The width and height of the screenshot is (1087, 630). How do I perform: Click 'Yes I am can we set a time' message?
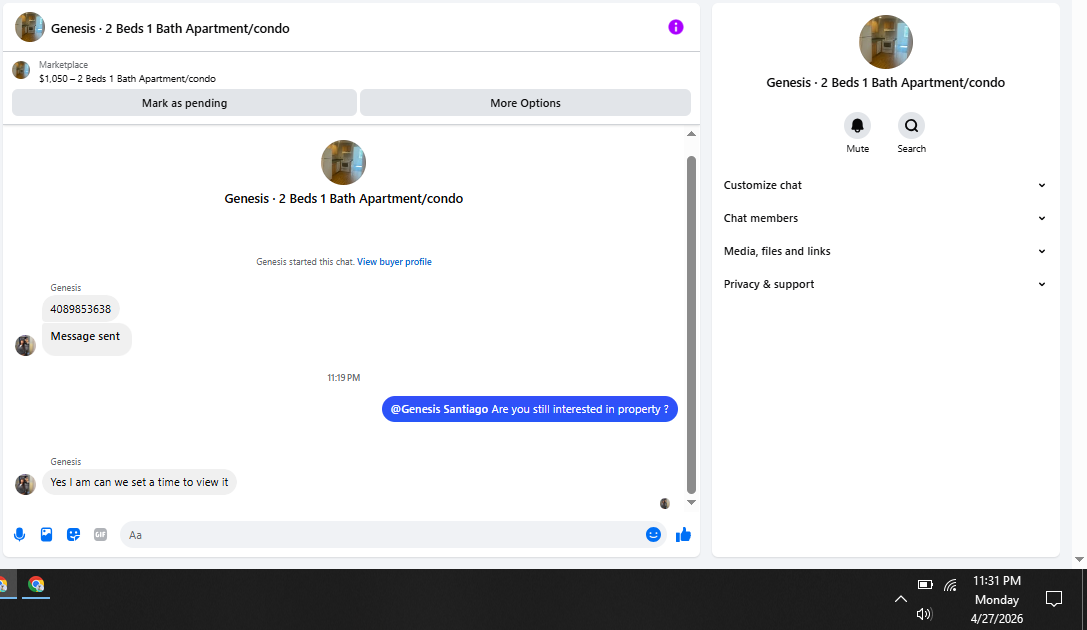139,482
